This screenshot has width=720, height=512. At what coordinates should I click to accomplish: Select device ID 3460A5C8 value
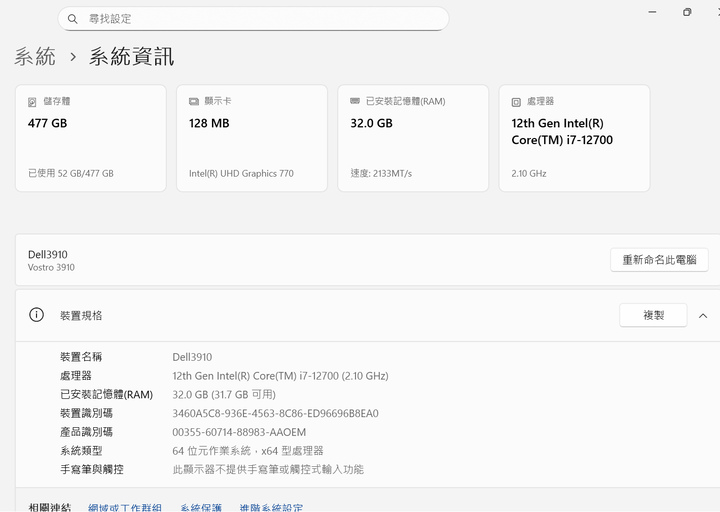coord(276,414)
